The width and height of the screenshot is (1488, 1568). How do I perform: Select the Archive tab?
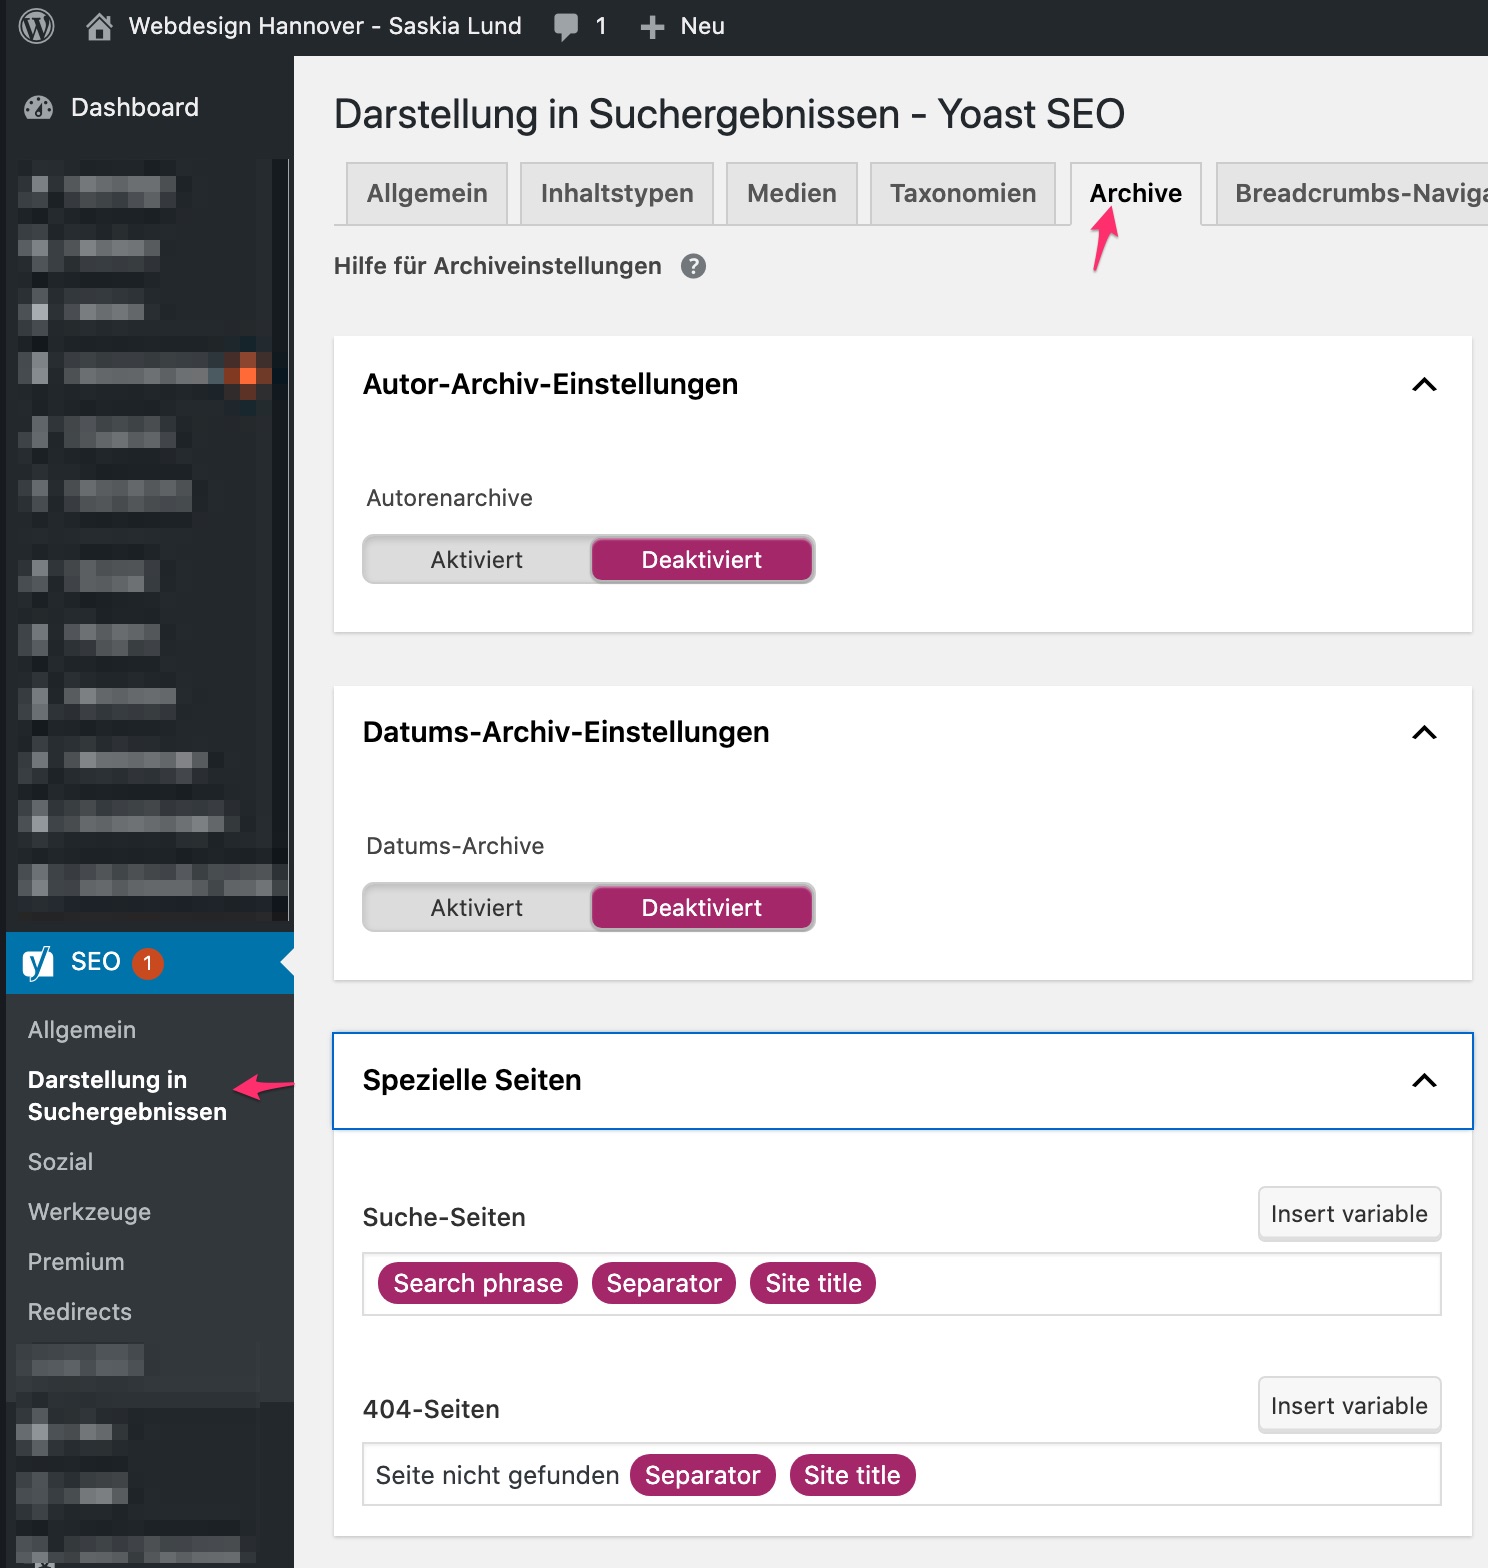1136,194
